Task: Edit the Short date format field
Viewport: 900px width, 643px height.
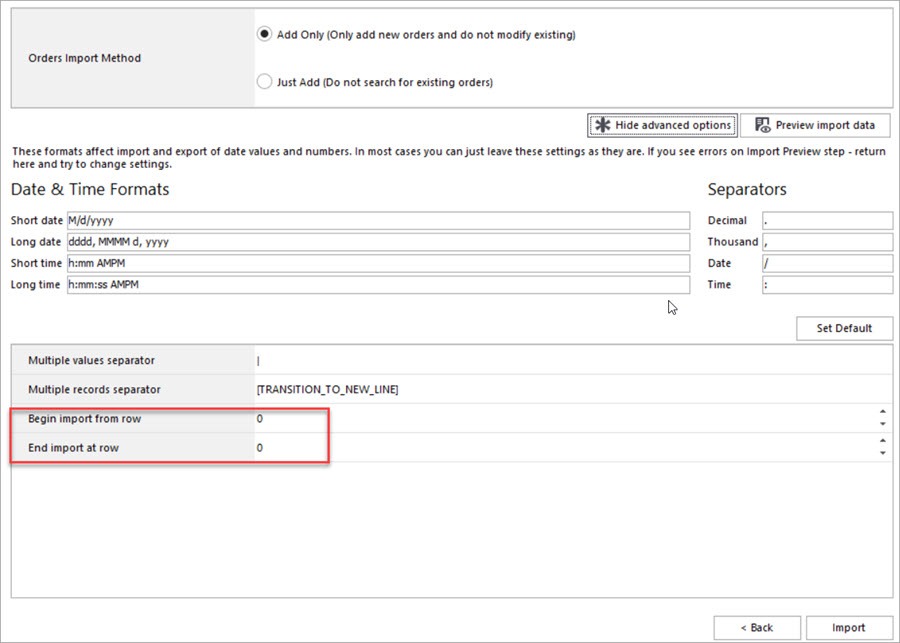Action: tap(378, 221)
